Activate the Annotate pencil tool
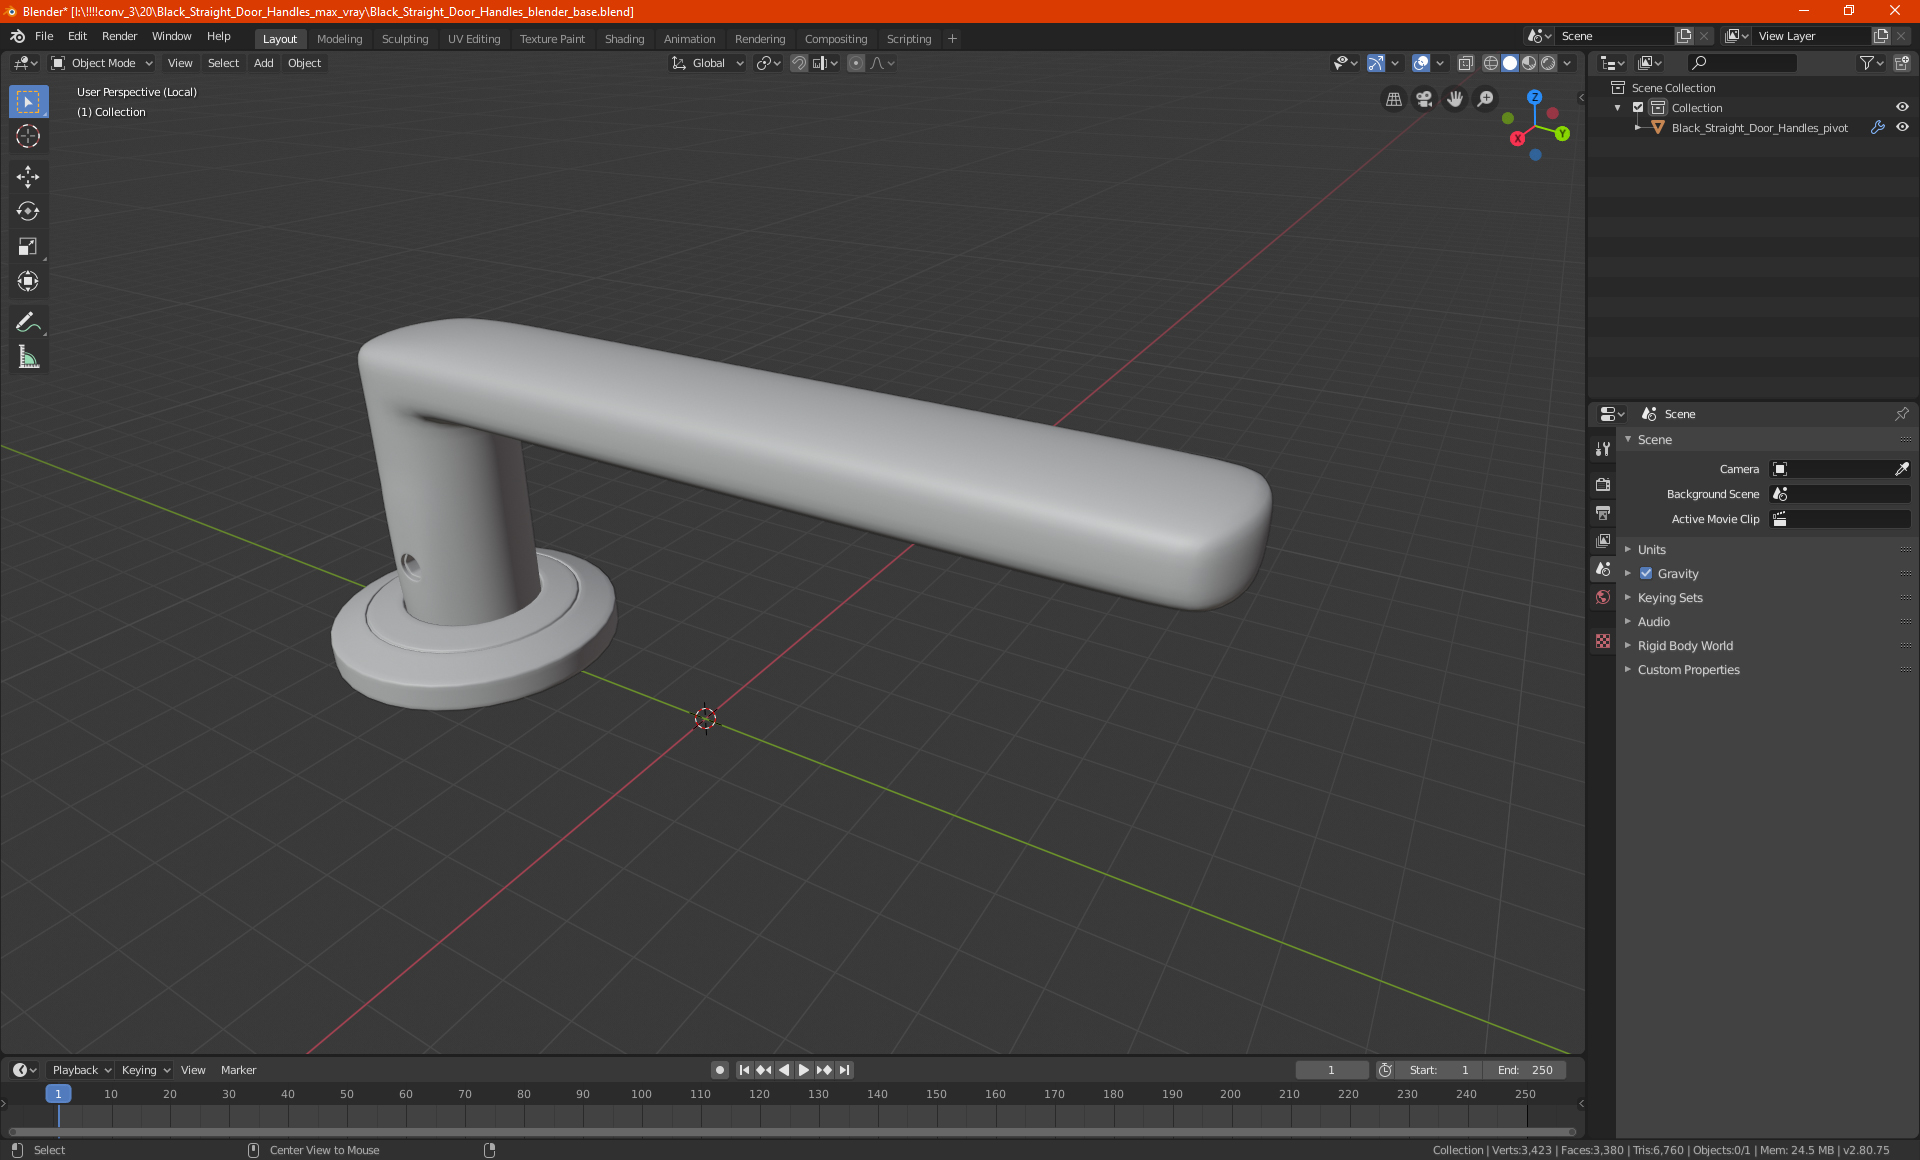1920x1160 pixels. tap(28, 322)
